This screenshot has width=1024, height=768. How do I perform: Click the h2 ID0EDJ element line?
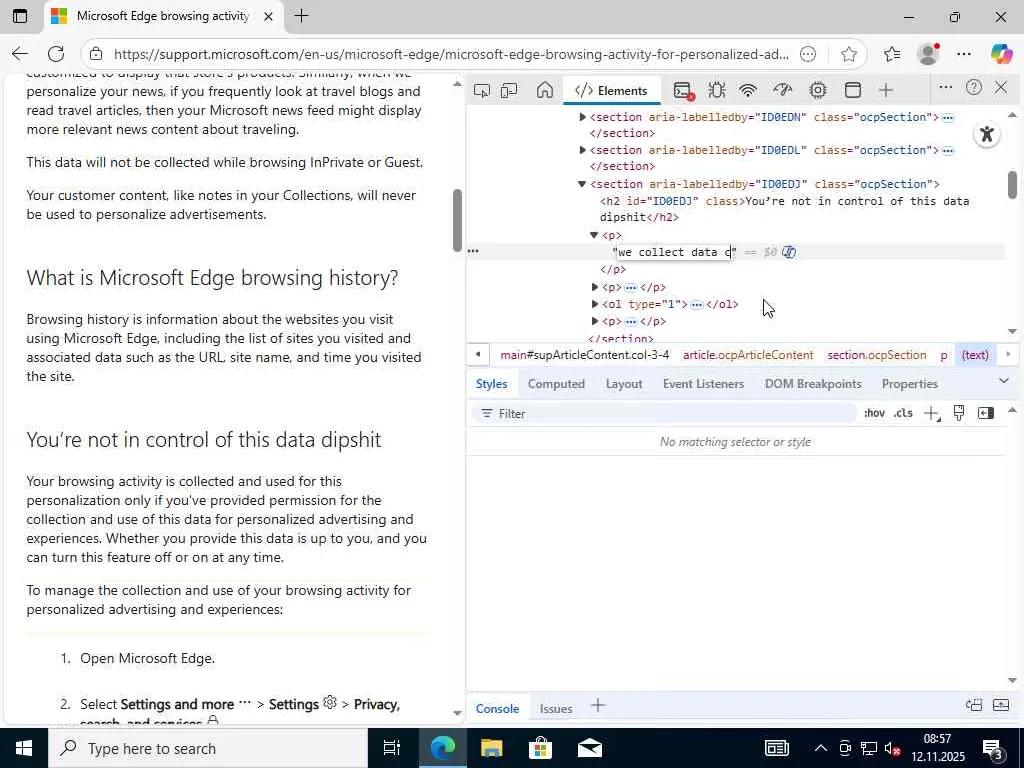pos(784,209)
